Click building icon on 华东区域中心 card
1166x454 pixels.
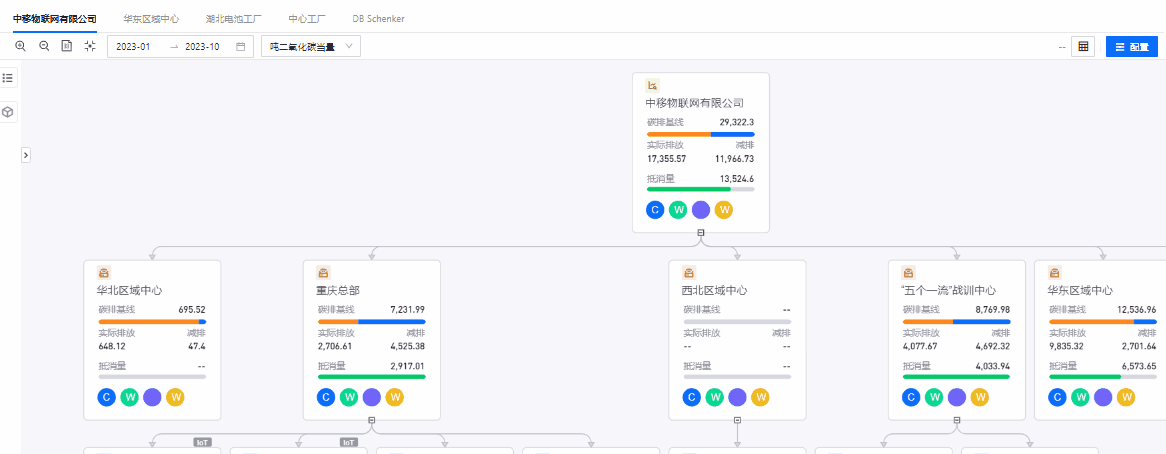pyautogui.click(x=1055, y=273)
